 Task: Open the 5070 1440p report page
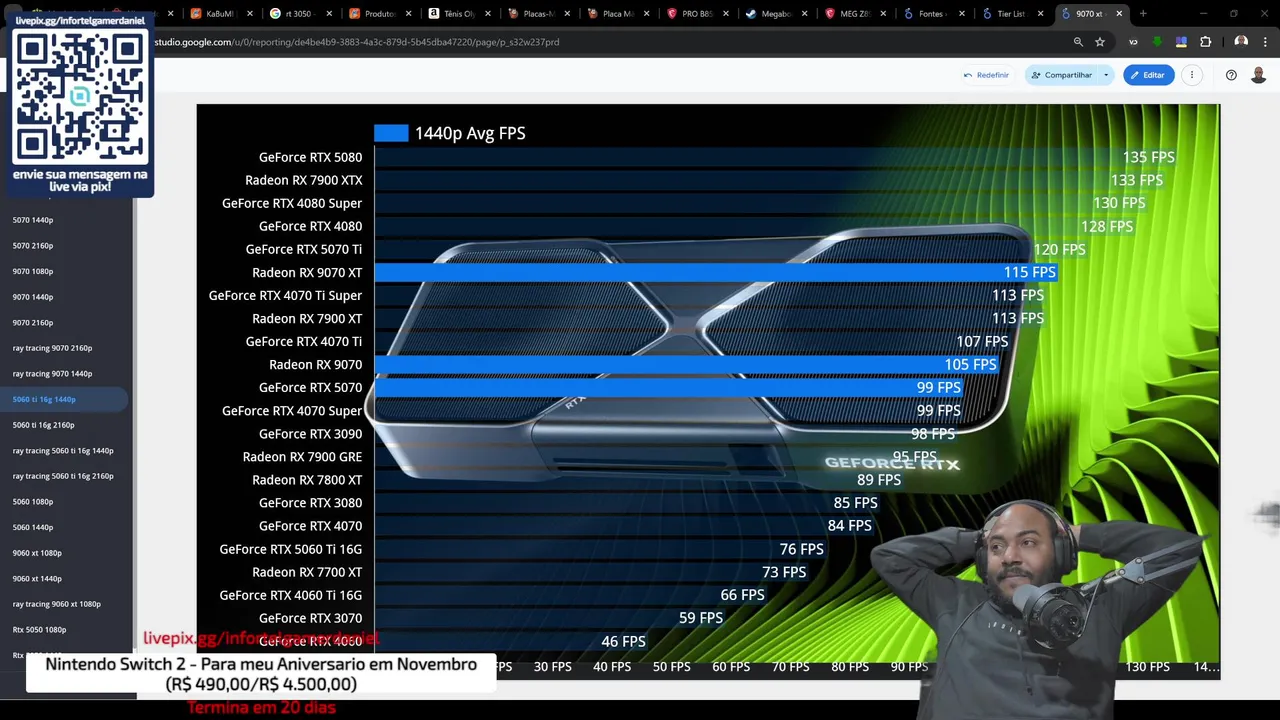point(33,220)
